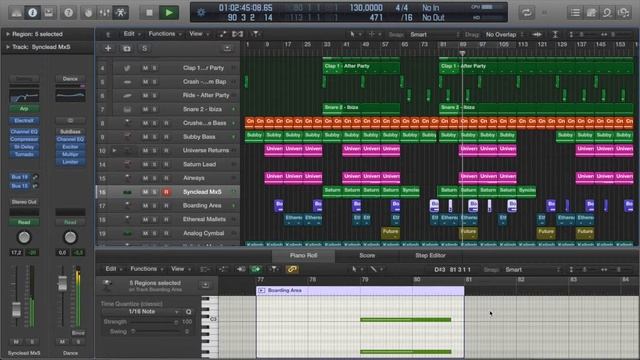Open Channel EQ plugin on Synclead strip
The image size is (640, 360).
[24, 131]
